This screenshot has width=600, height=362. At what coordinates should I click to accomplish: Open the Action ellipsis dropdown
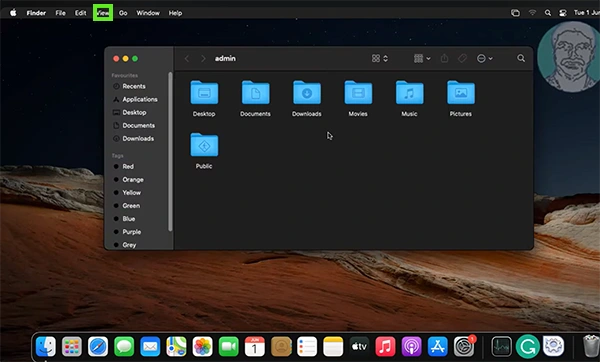coord(484,58)
